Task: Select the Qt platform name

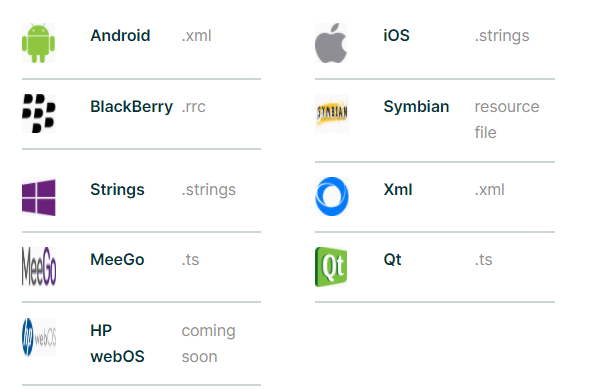Action: [x=392, y=260]
